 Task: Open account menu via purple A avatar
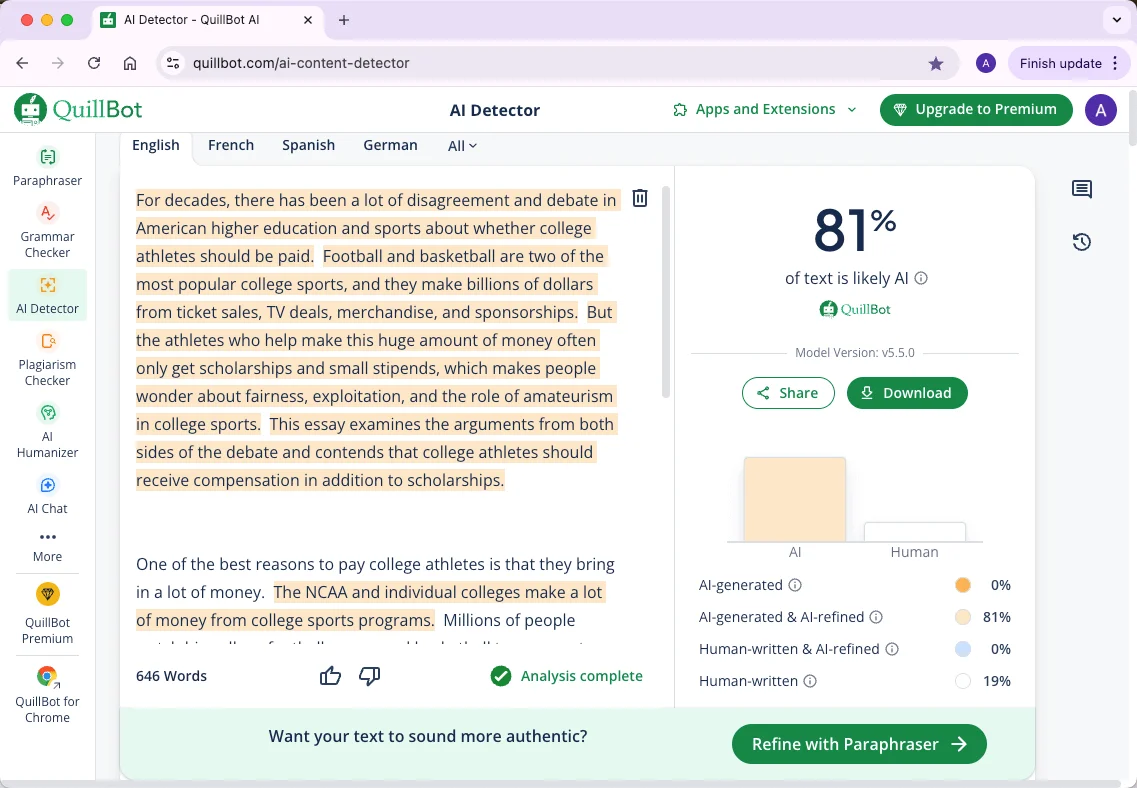coord(1100,110)
